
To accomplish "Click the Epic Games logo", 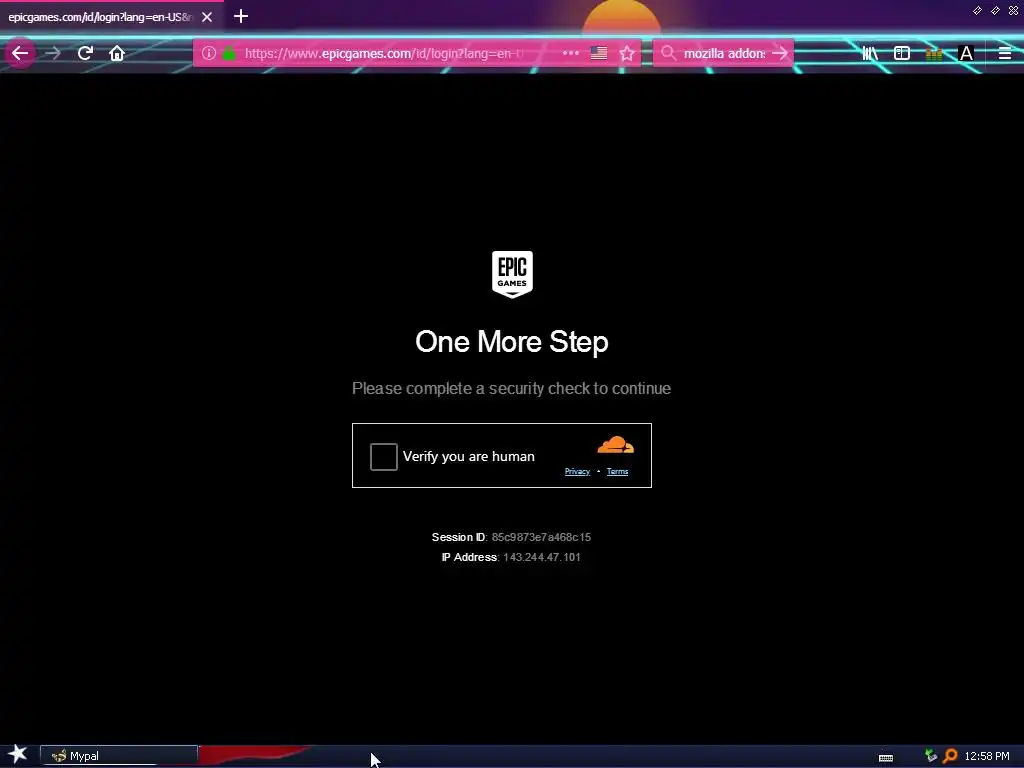I will click(512, 274).
